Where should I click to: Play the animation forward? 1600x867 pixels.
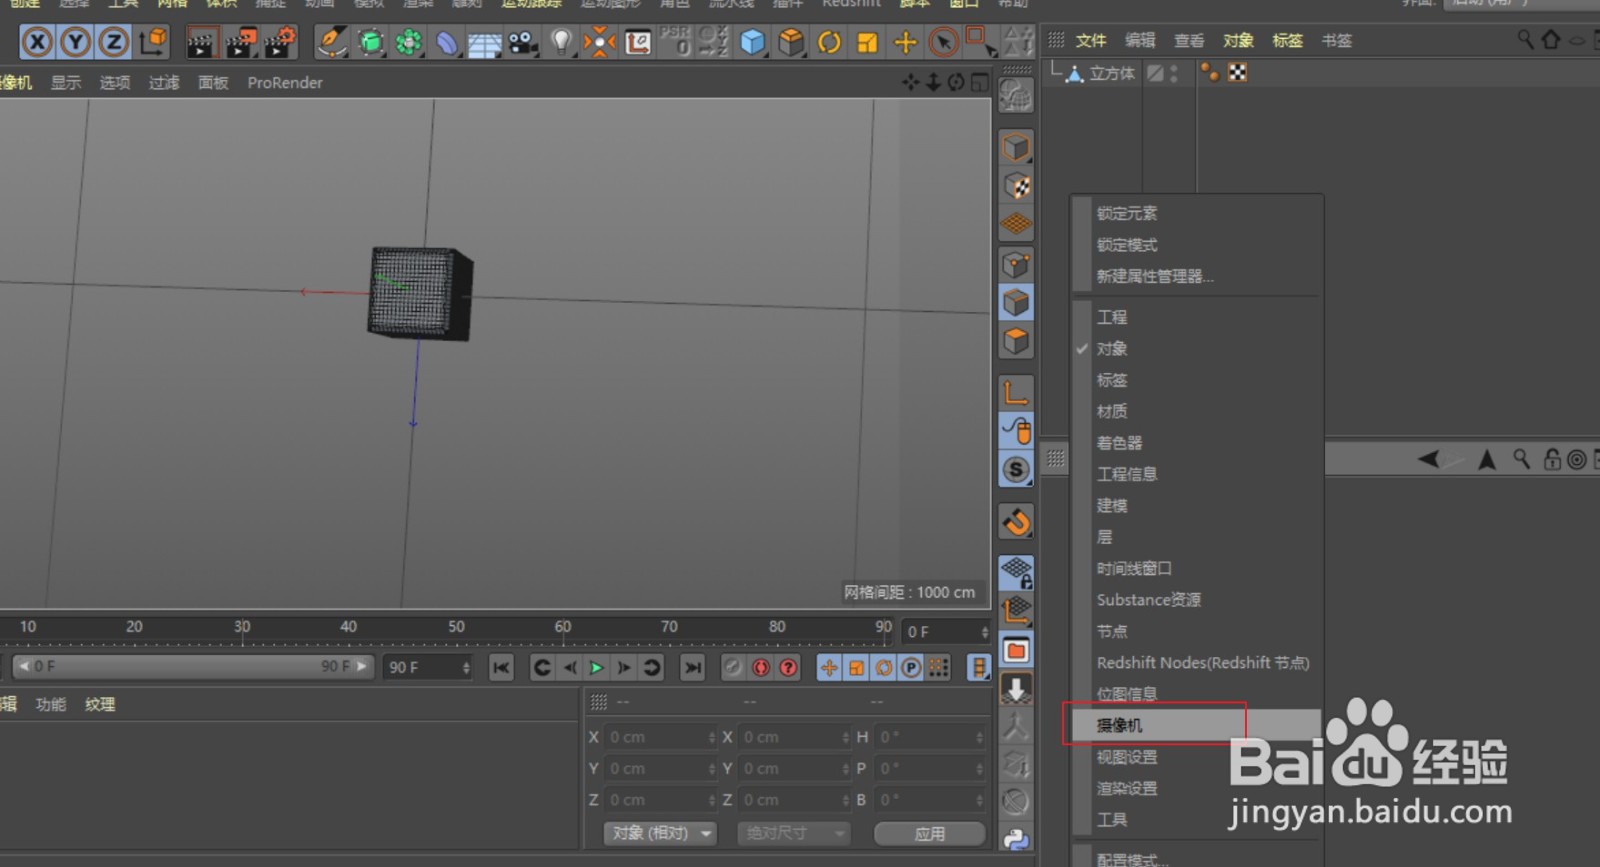[x=596, y=667]
